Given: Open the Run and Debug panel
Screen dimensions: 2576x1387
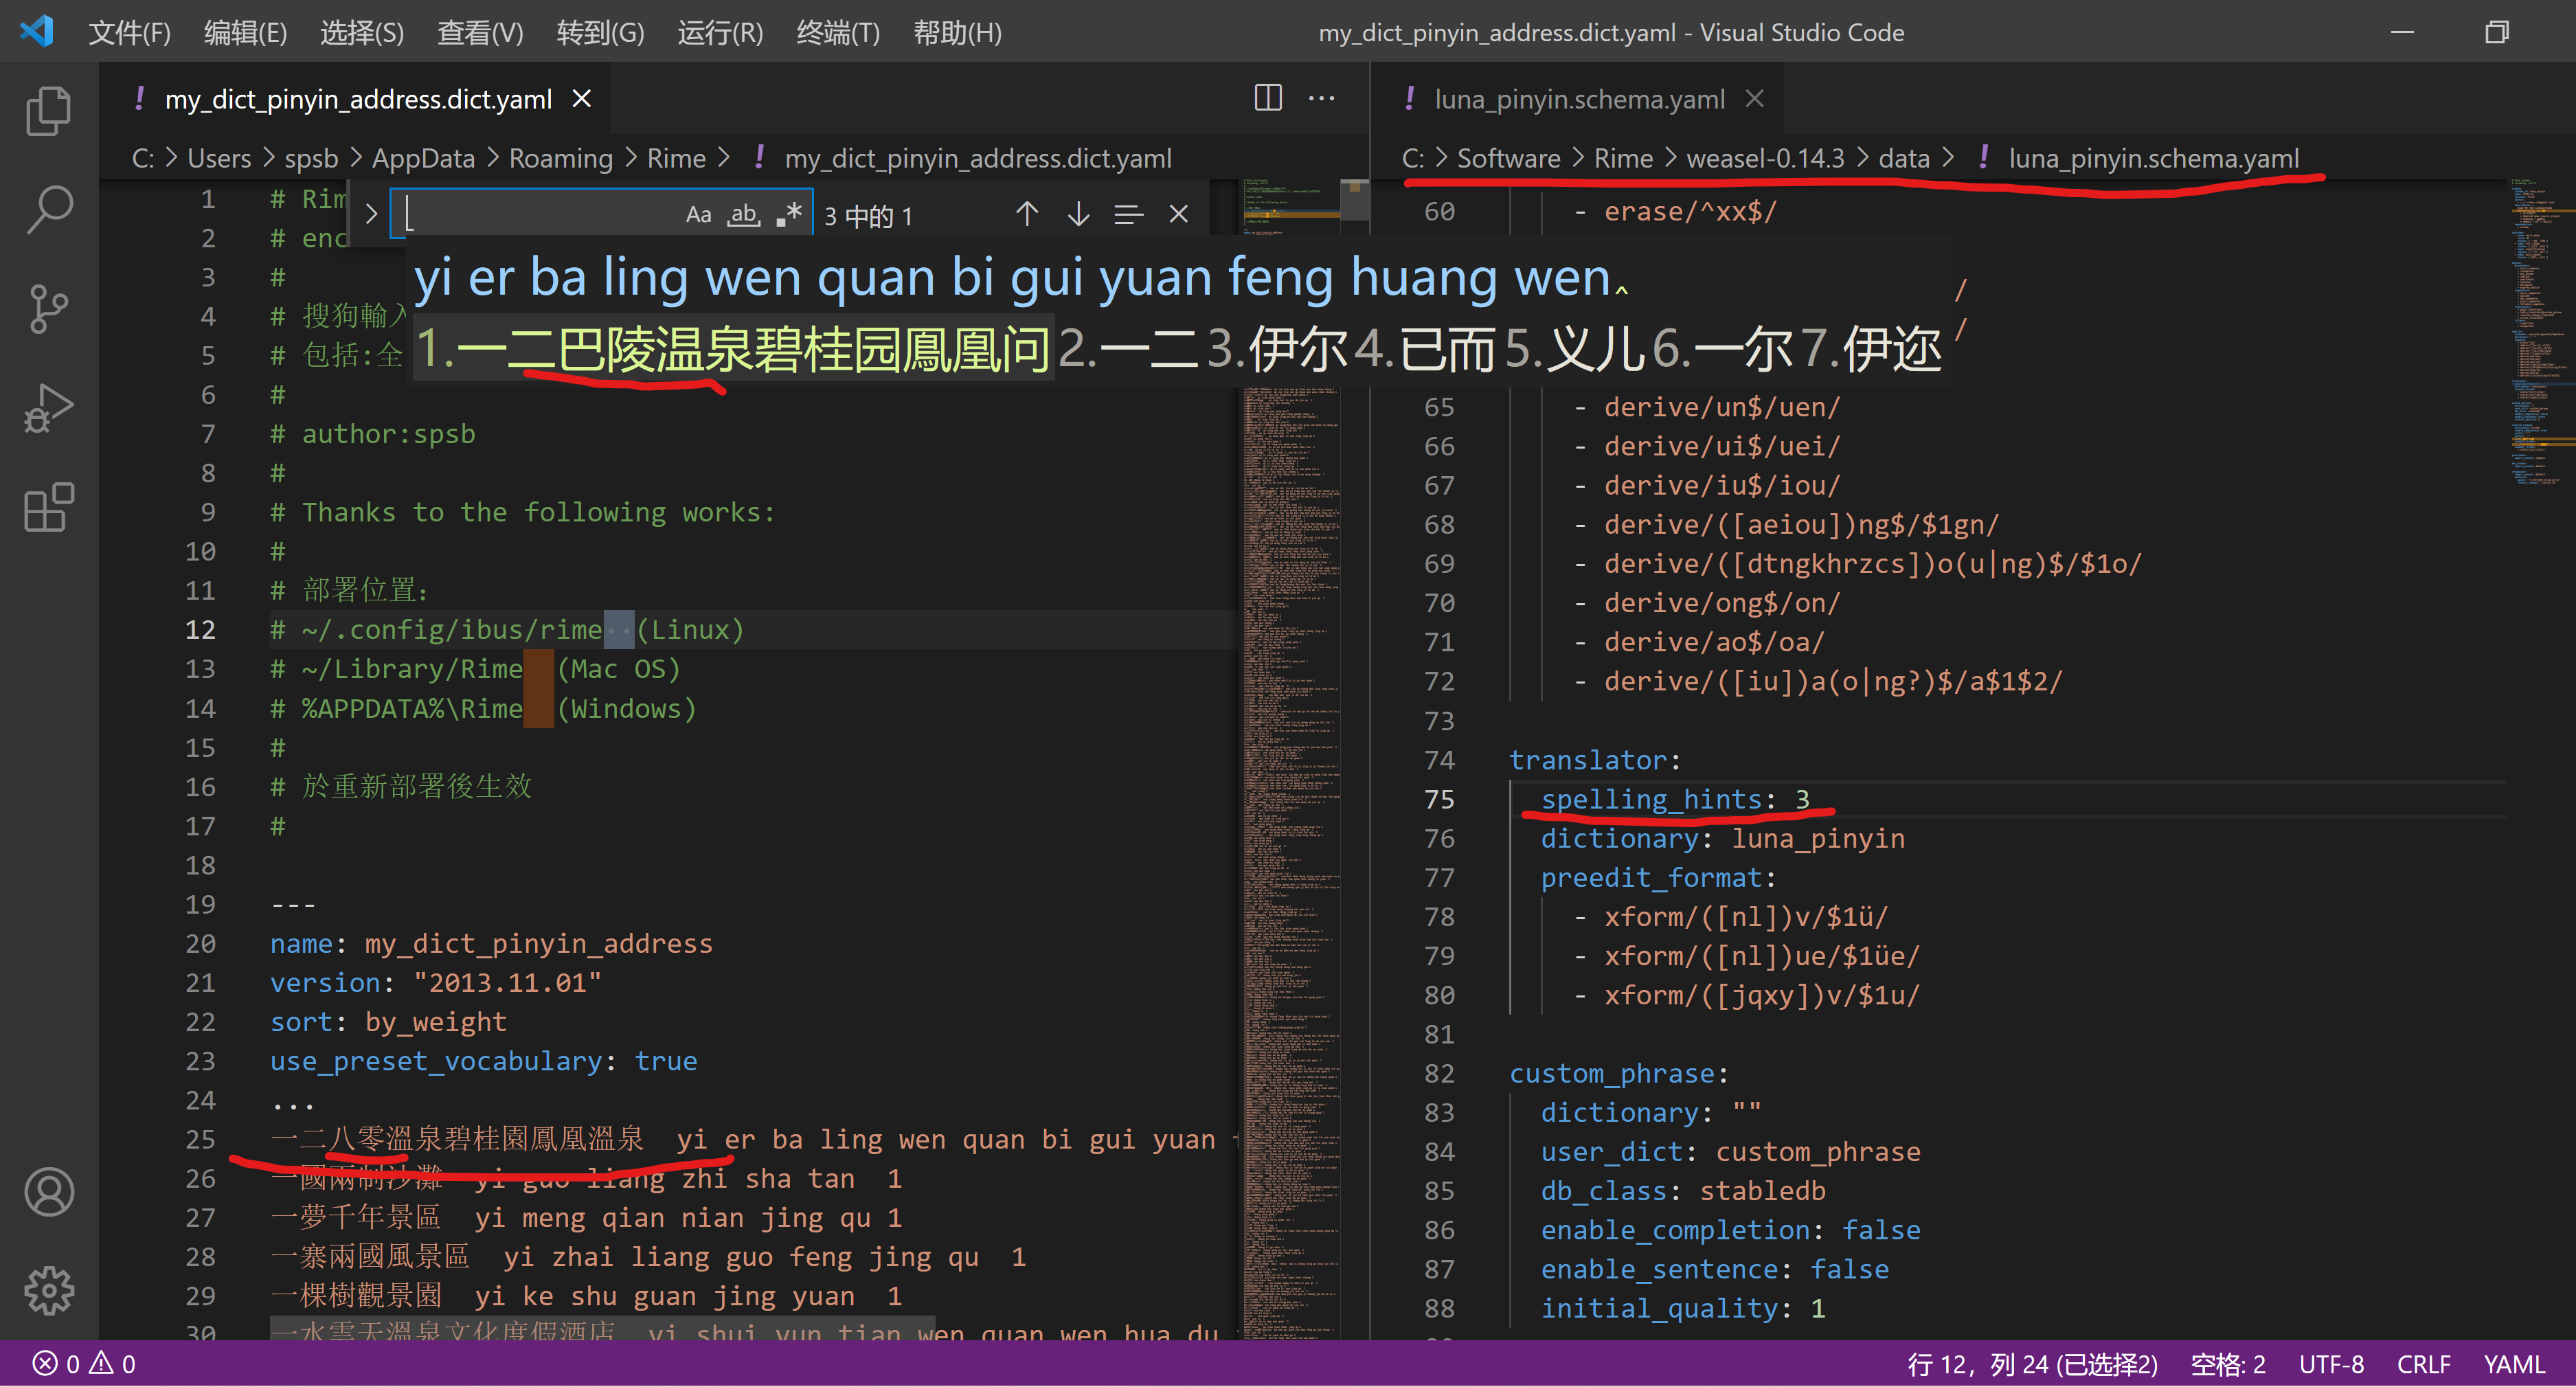Looking at the screenshot, I should click(x=49, y=406).
